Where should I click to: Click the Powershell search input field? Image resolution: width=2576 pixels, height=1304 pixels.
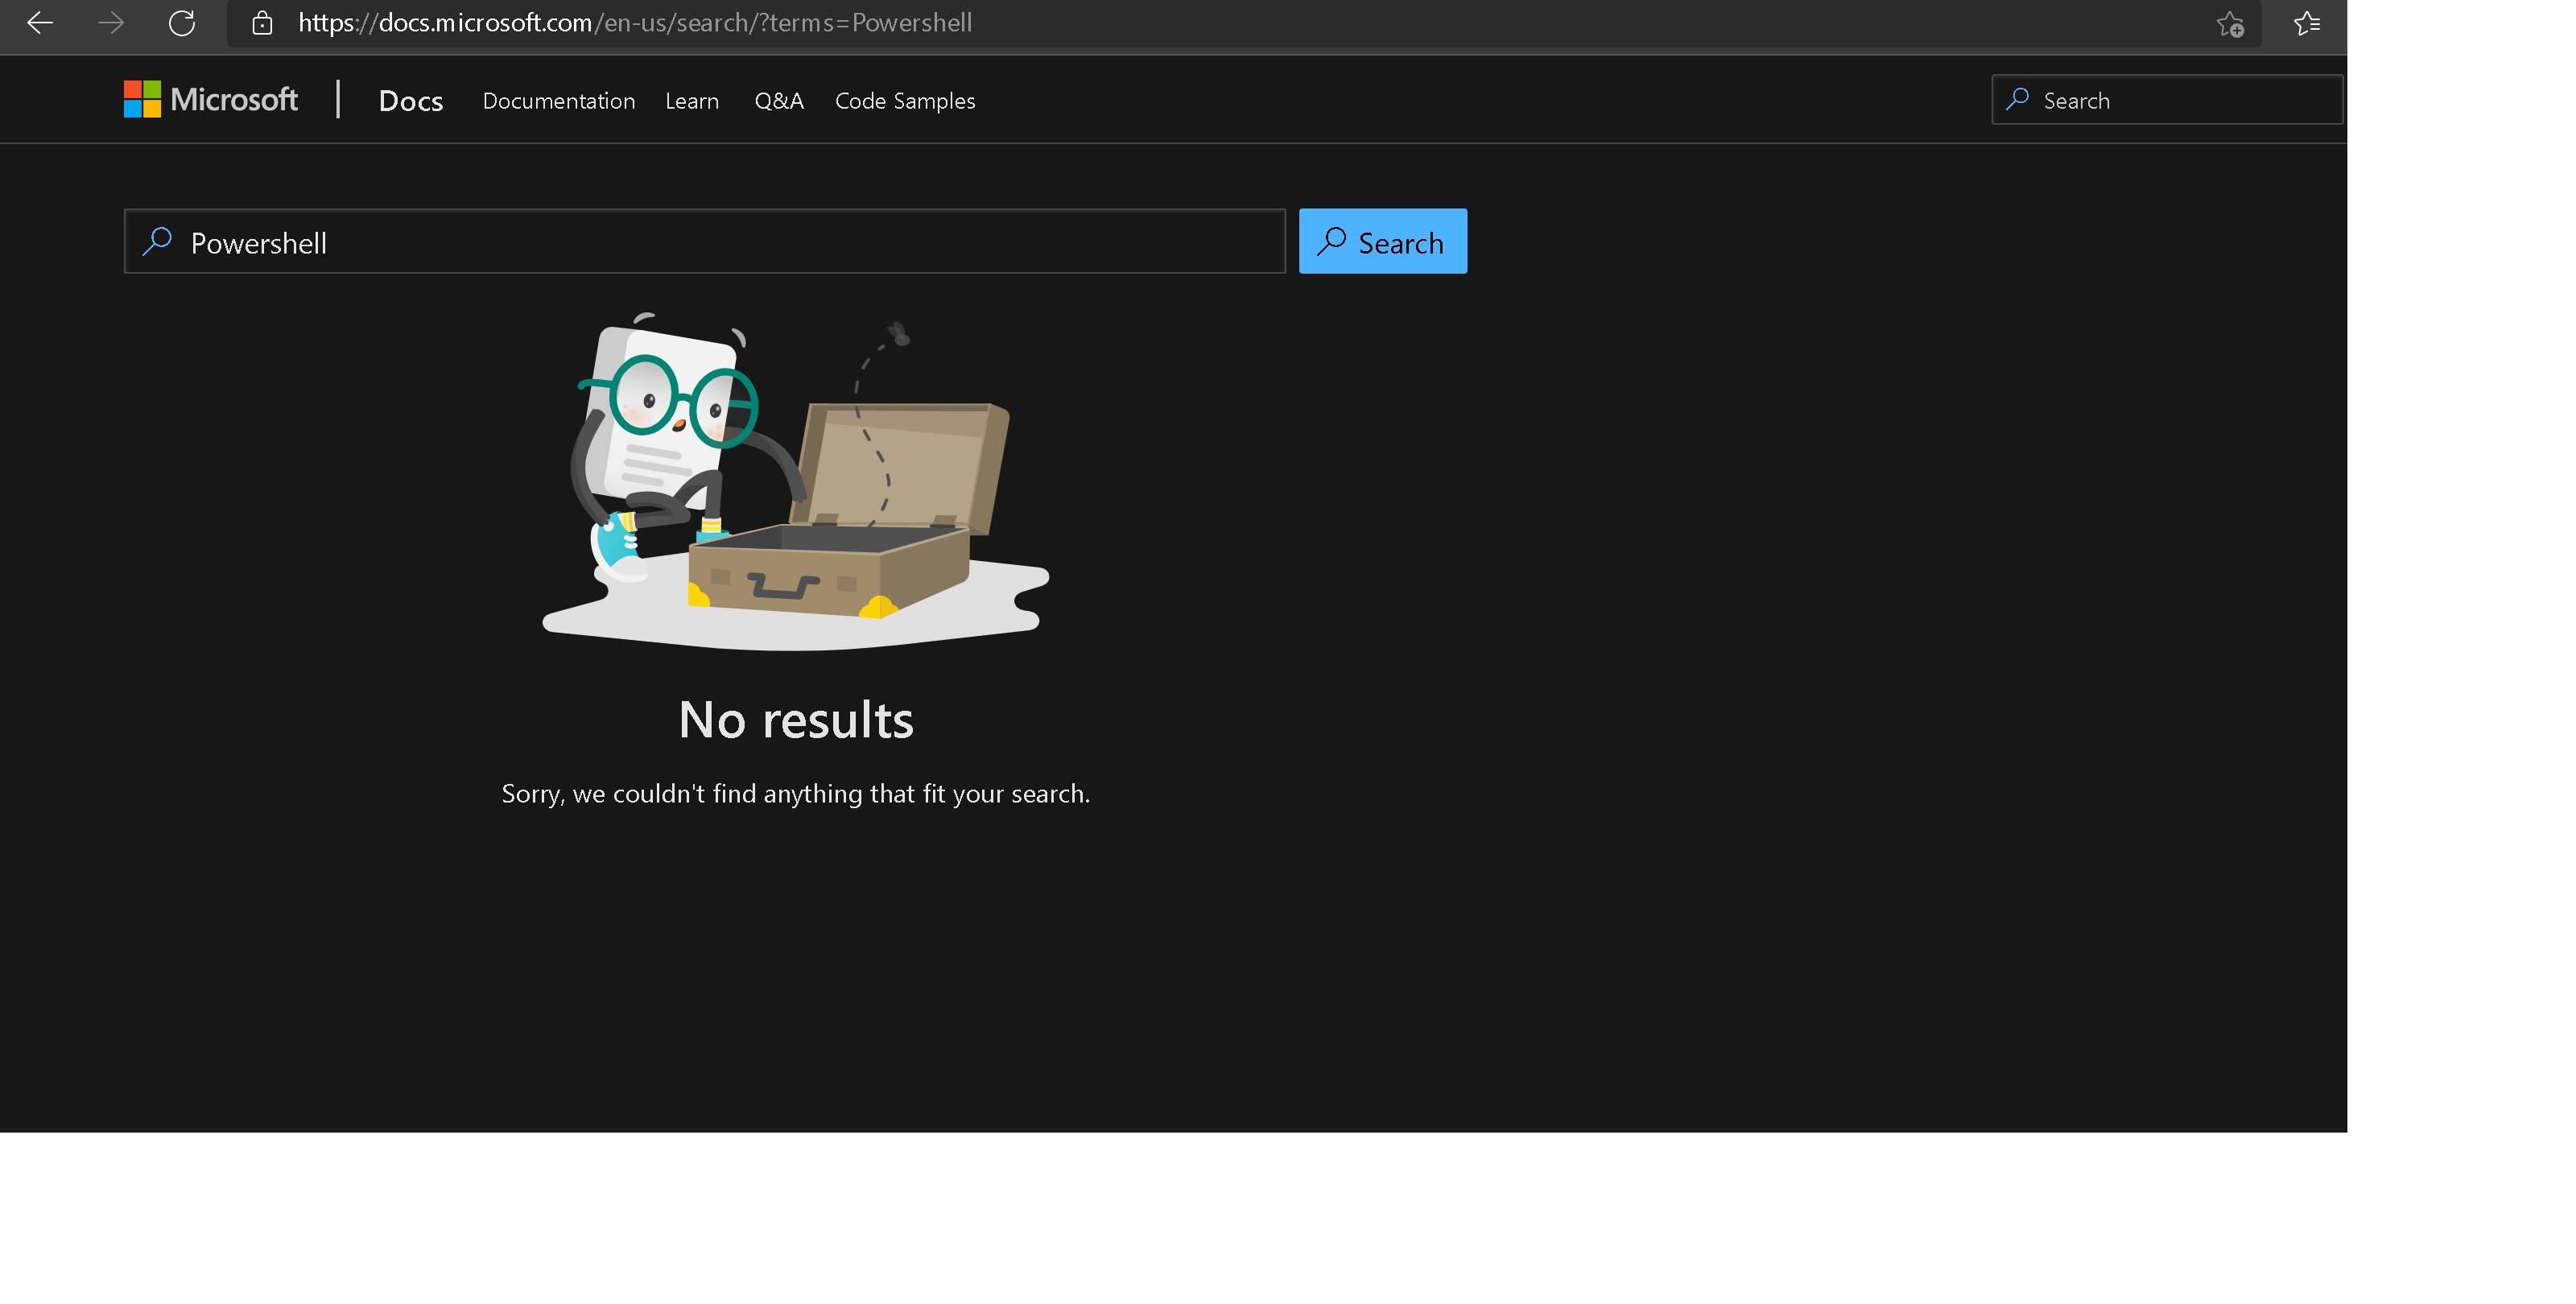(x=700, y=241)
